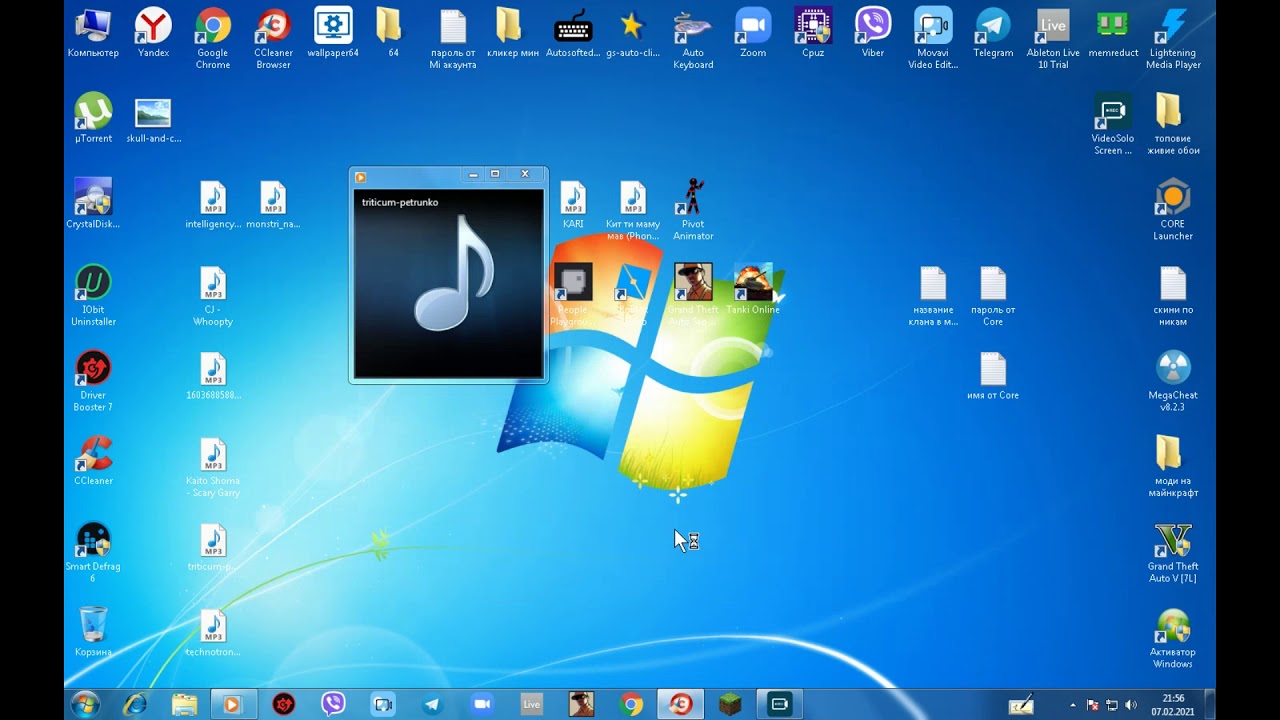Open топовие живие обои folder
The width and height of the screenshot is (1280, 720).
coord(1173,125)
